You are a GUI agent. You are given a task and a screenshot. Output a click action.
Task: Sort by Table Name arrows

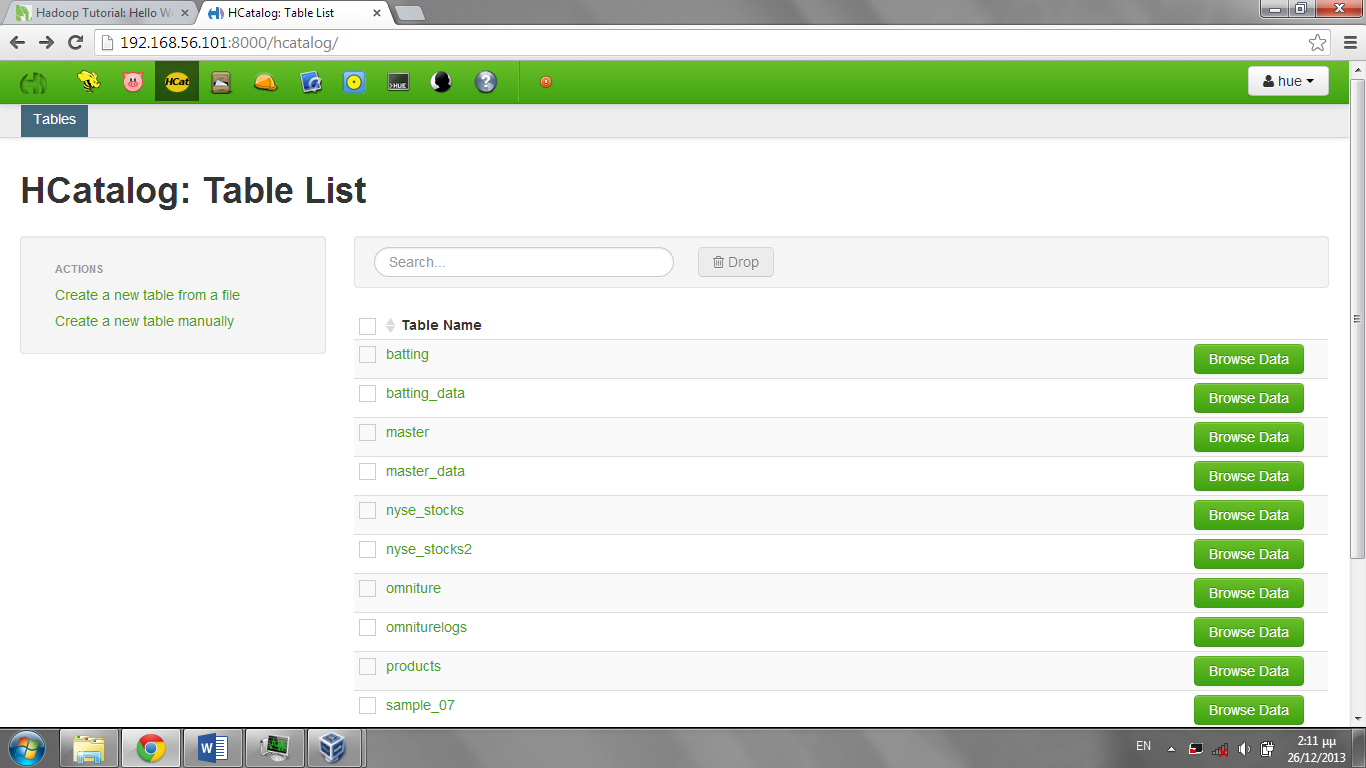click(x=390, y=325)
